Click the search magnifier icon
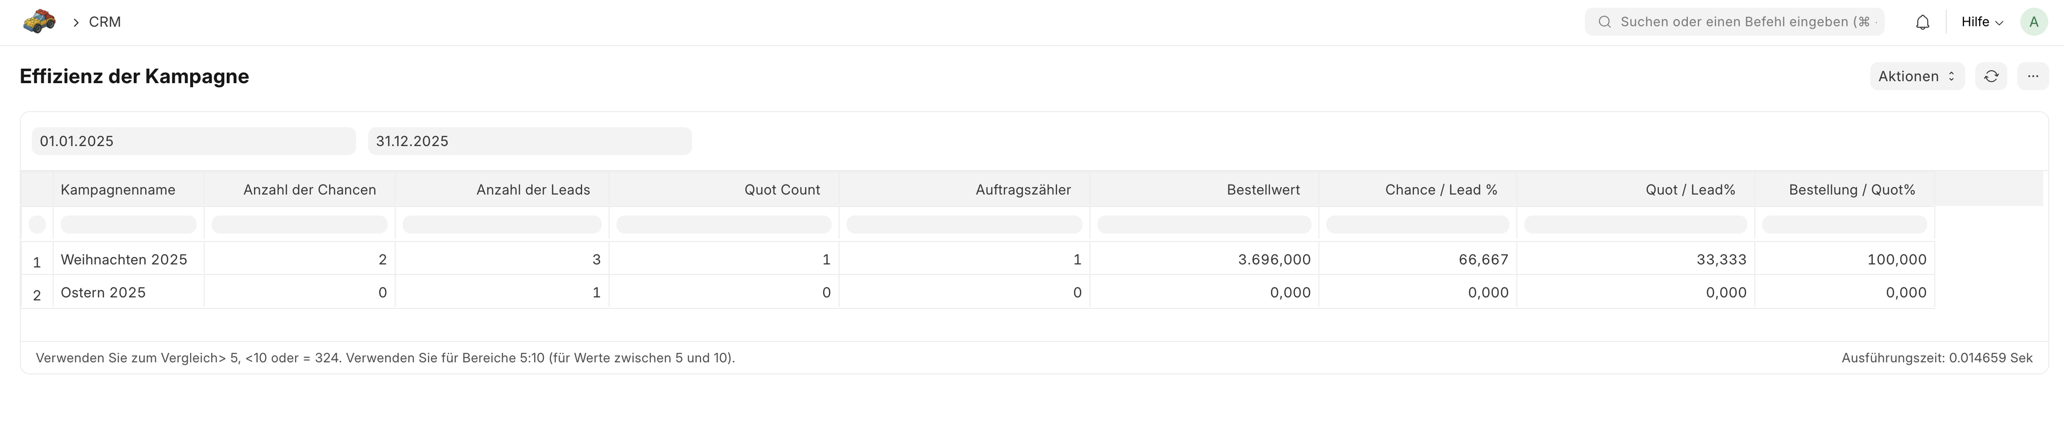 (1604, 22)
